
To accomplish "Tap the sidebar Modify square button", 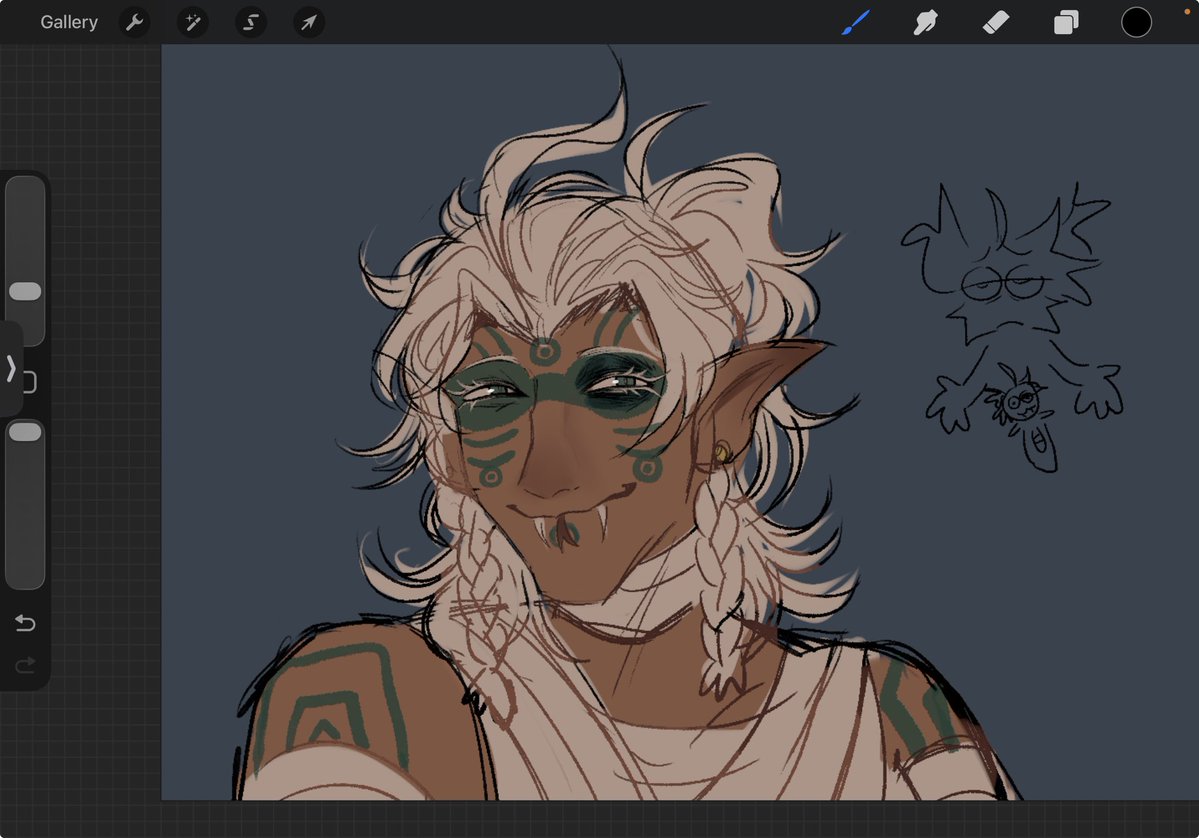I will [31, 382].
